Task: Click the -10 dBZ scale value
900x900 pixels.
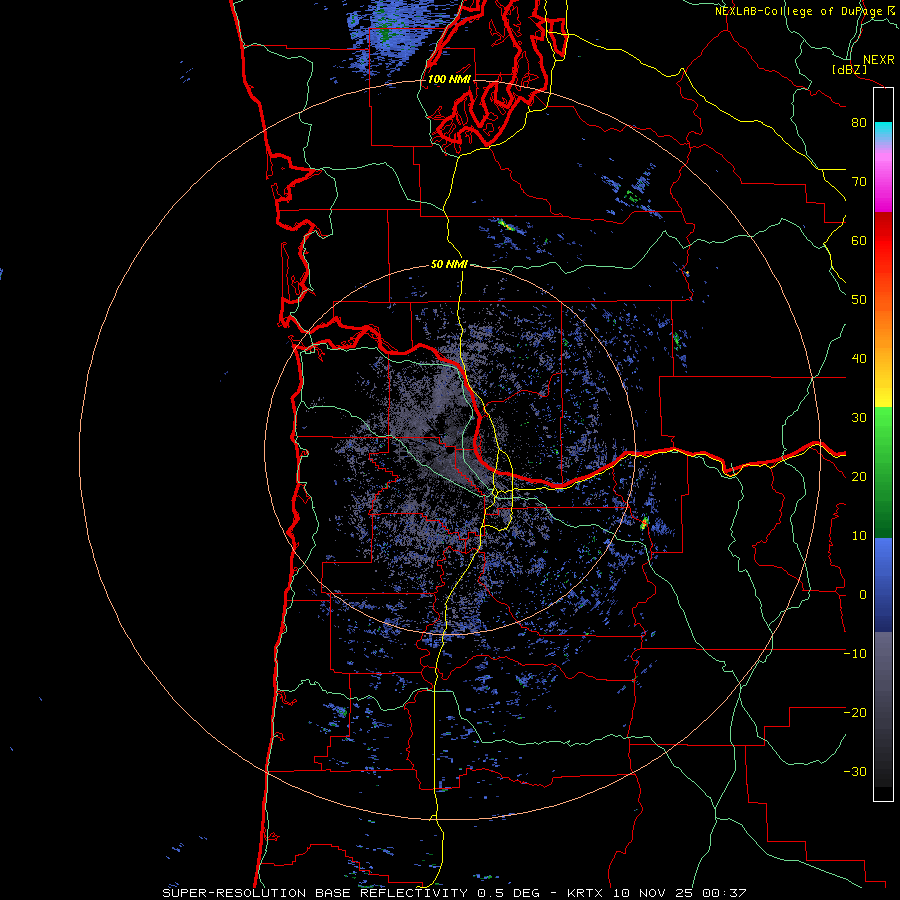Action: [x=855, y=654]
